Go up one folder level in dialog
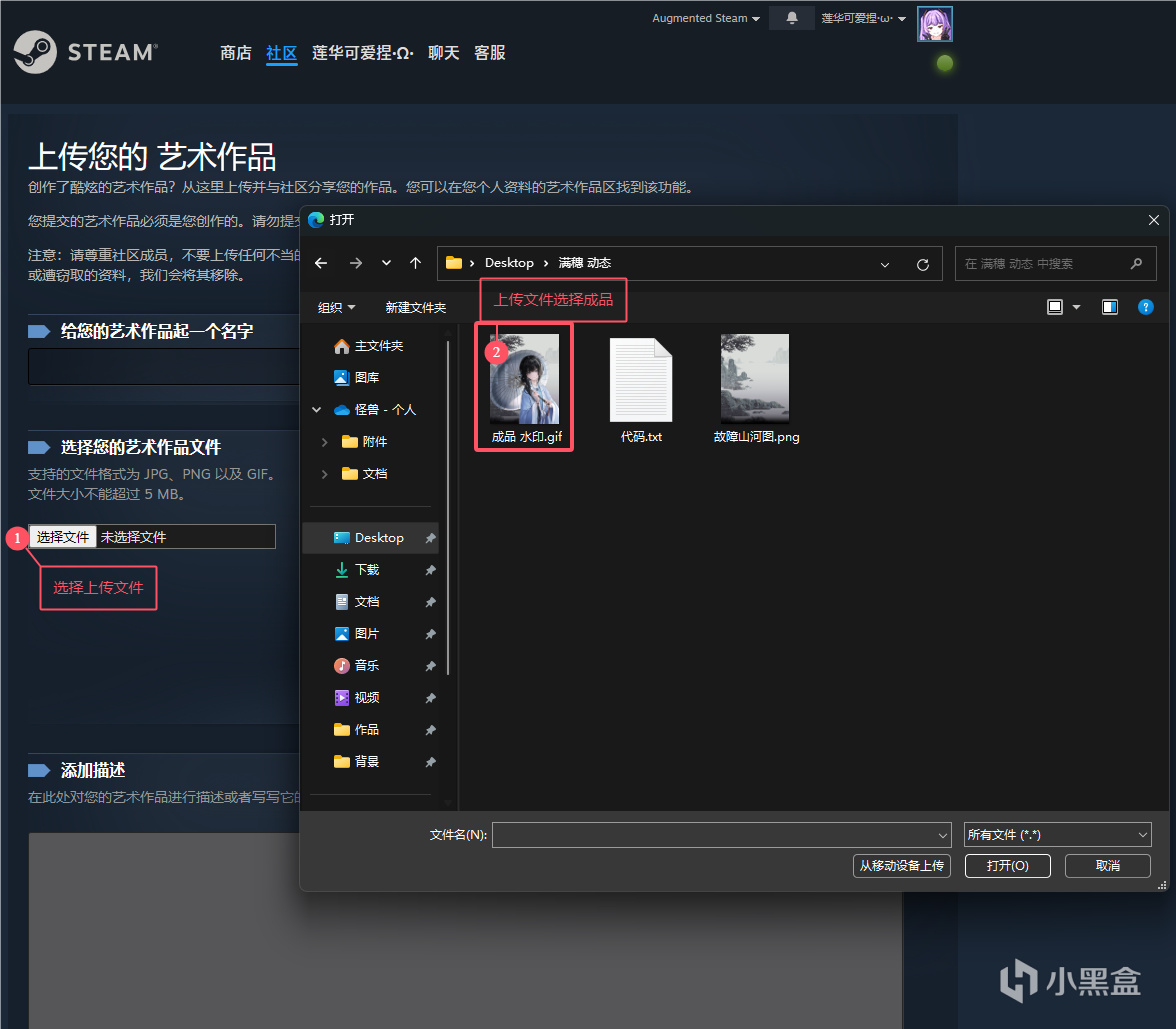 point(416,263)
